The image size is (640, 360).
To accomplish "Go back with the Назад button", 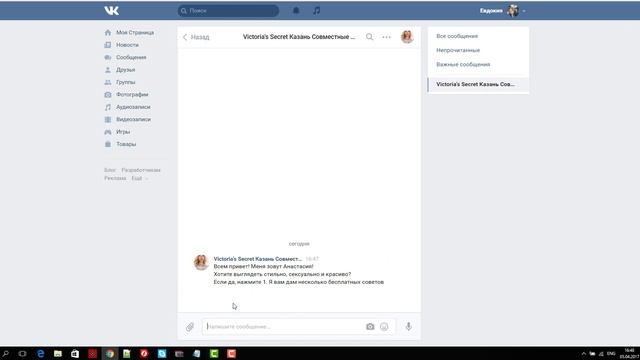I will tap(196, 37).
